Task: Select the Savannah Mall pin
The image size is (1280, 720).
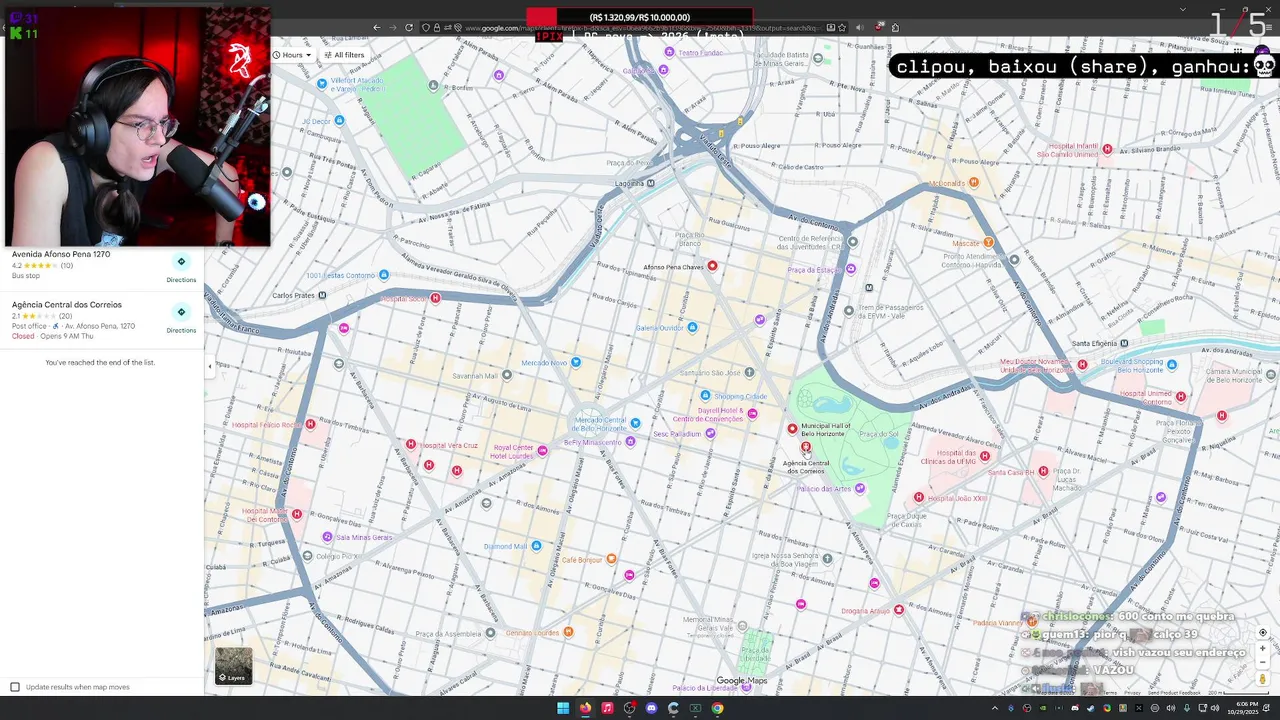Action: [x=507, y=375]
